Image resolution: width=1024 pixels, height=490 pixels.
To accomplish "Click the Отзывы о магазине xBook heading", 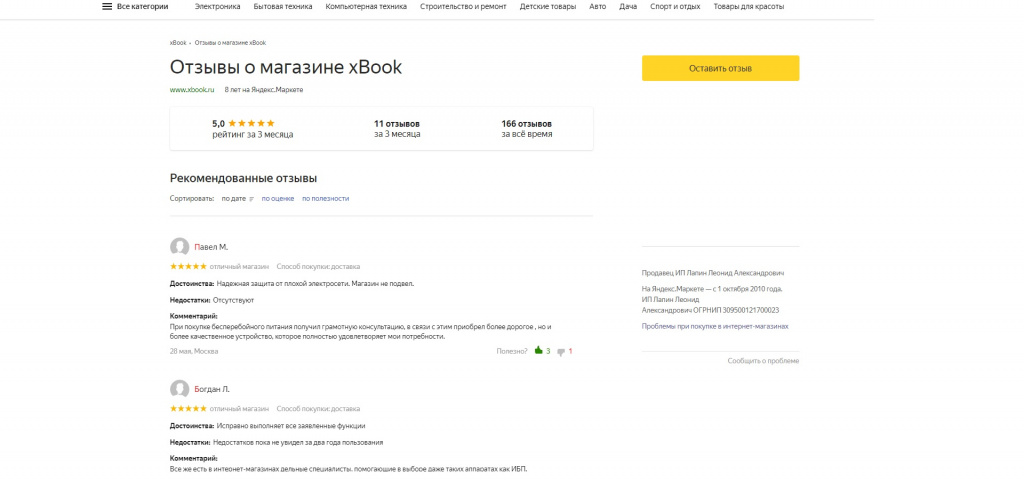I will tap(286, 67).
